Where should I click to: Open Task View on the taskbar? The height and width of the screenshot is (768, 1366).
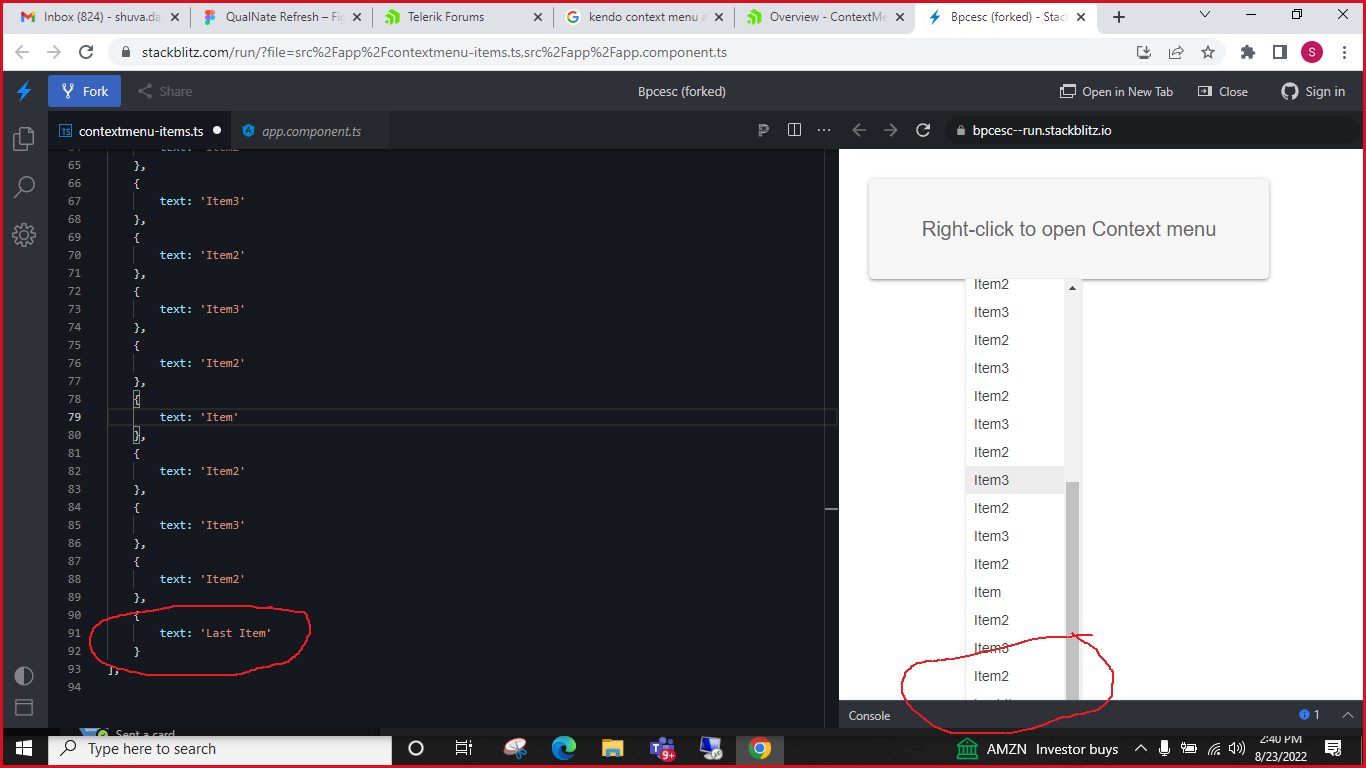[463, 748]
